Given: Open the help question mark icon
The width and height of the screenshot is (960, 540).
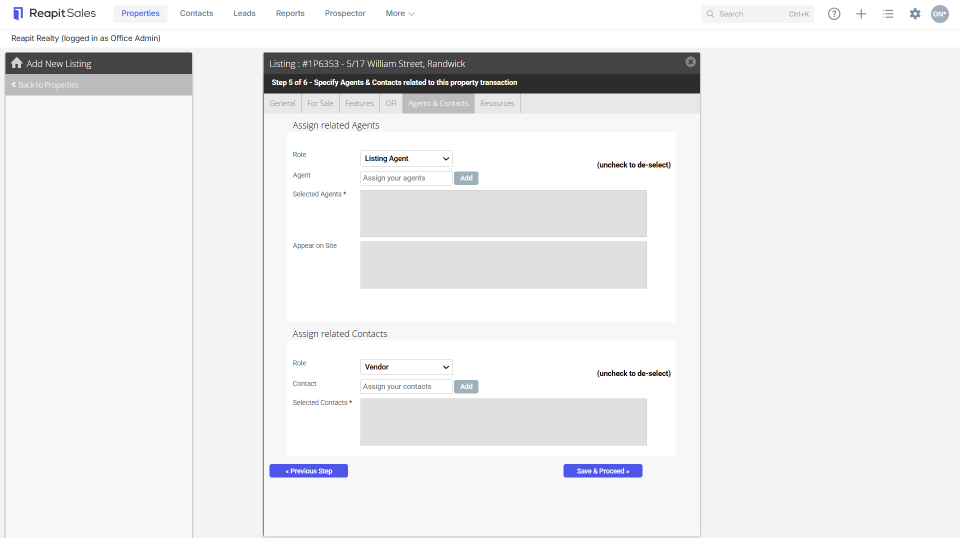Looking at the screenshot, I should (x=834, y=13).
